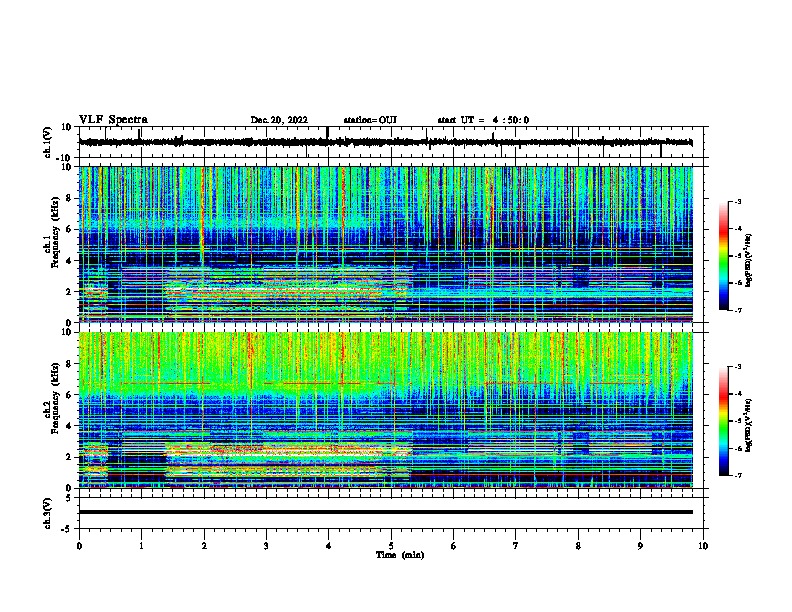Click the "0" tick on the time axis

coord(79,546)
